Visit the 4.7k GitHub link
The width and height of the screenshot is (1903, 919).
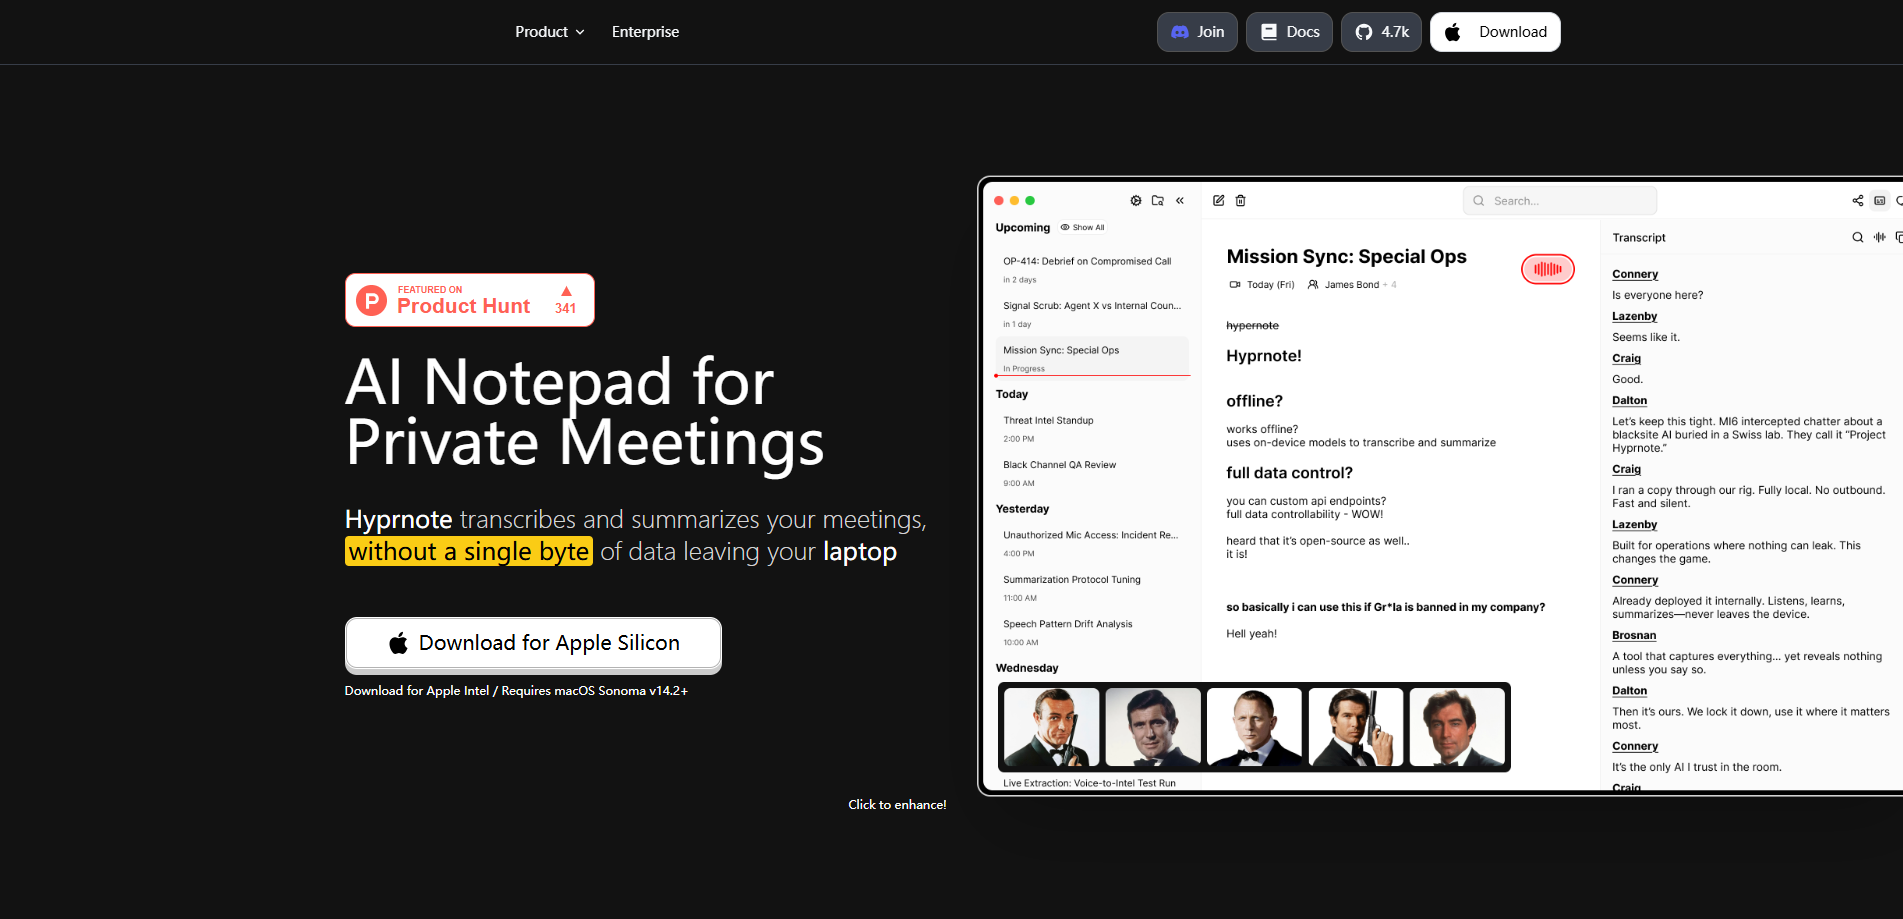(1381, 31)
